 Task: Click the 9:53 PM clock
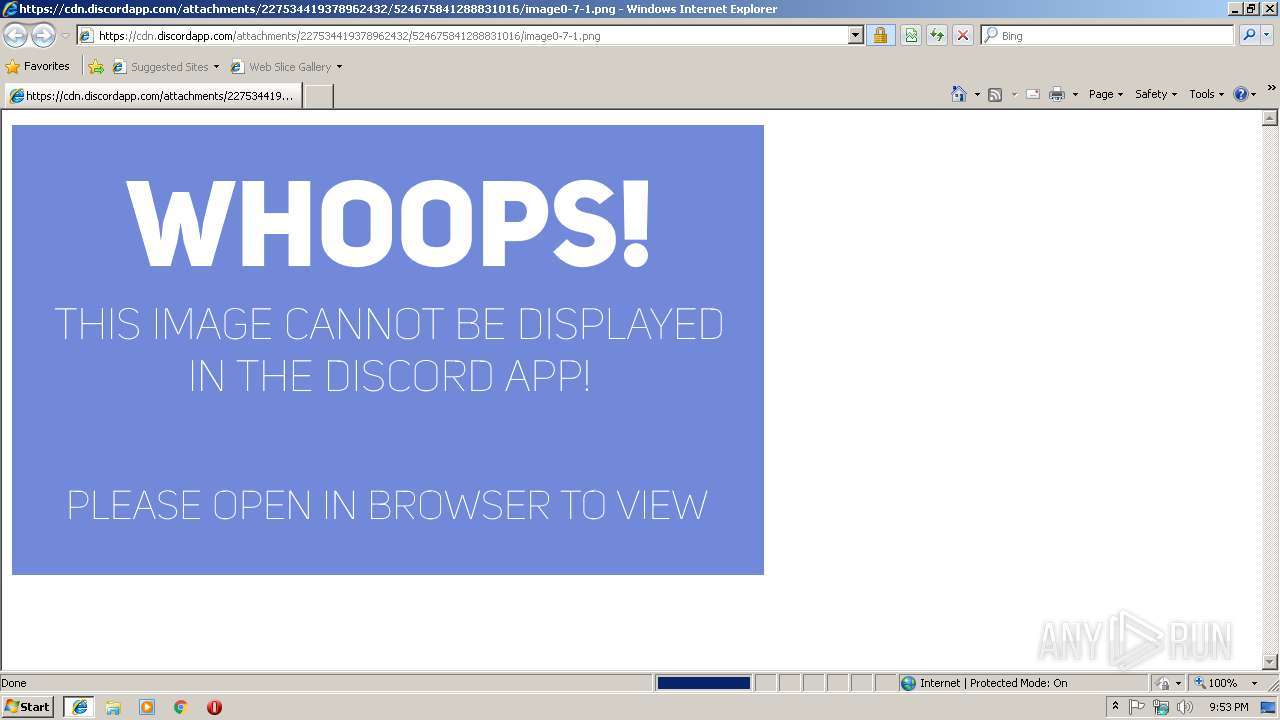click(1228, 707)
